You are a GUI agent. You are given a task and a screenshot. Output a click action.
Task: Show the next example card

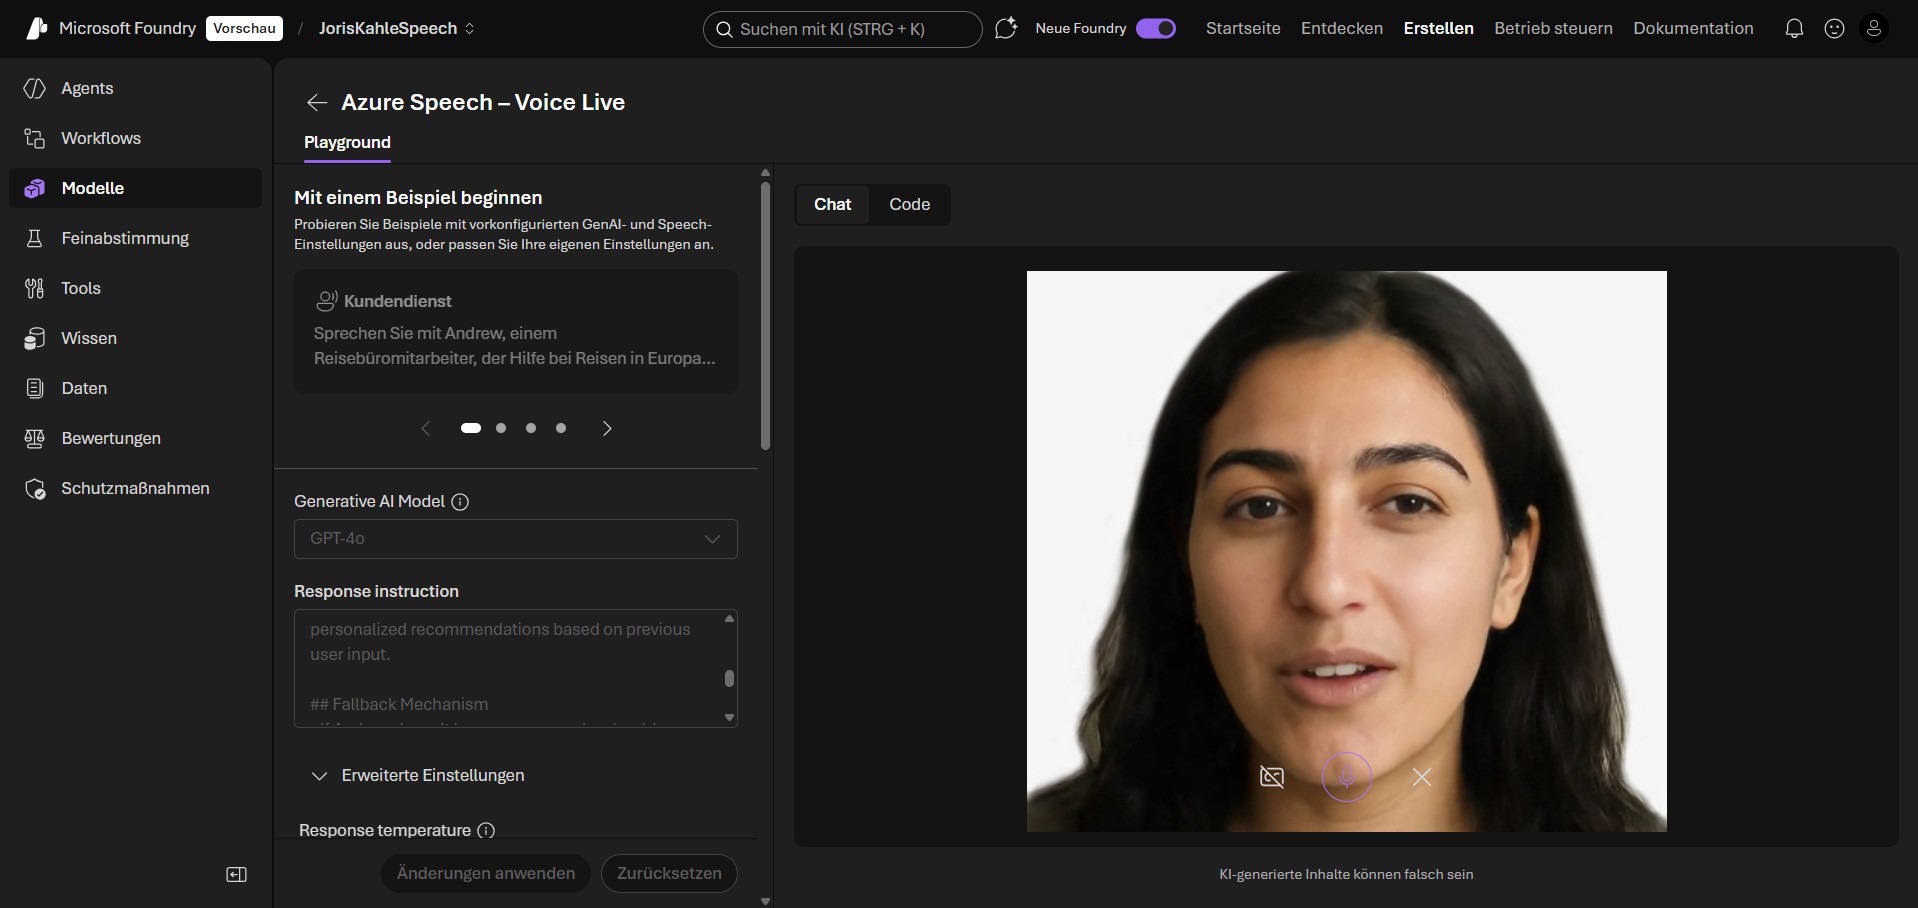[607, 428]
